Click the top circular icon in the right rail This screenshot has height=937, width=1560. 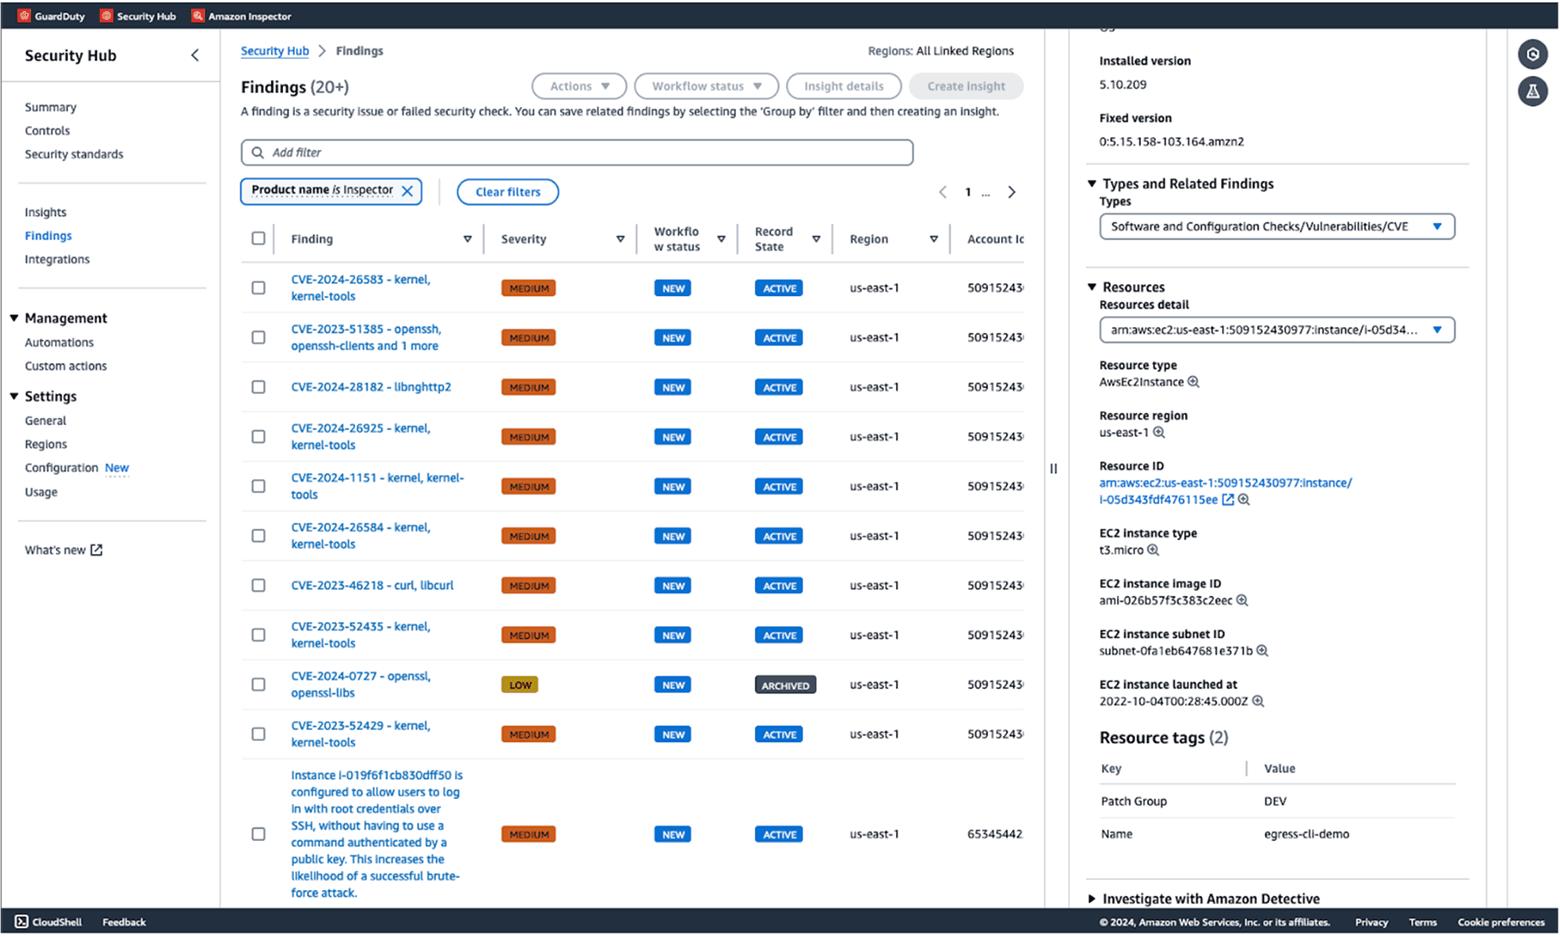[1532, 54]
